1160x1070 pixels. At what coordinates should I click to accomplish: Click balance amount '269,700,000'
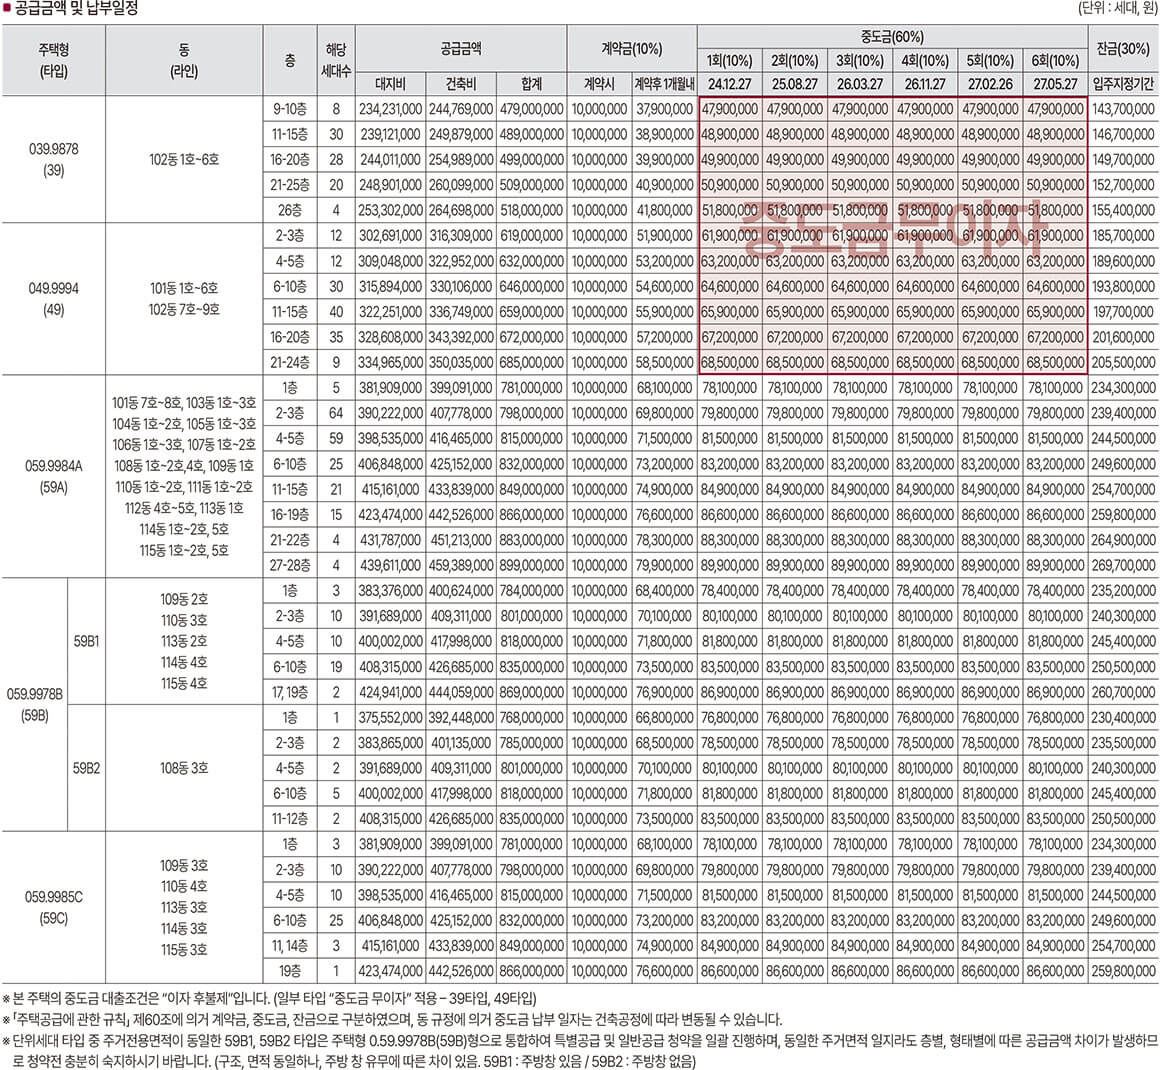(x=1123, y=565)
